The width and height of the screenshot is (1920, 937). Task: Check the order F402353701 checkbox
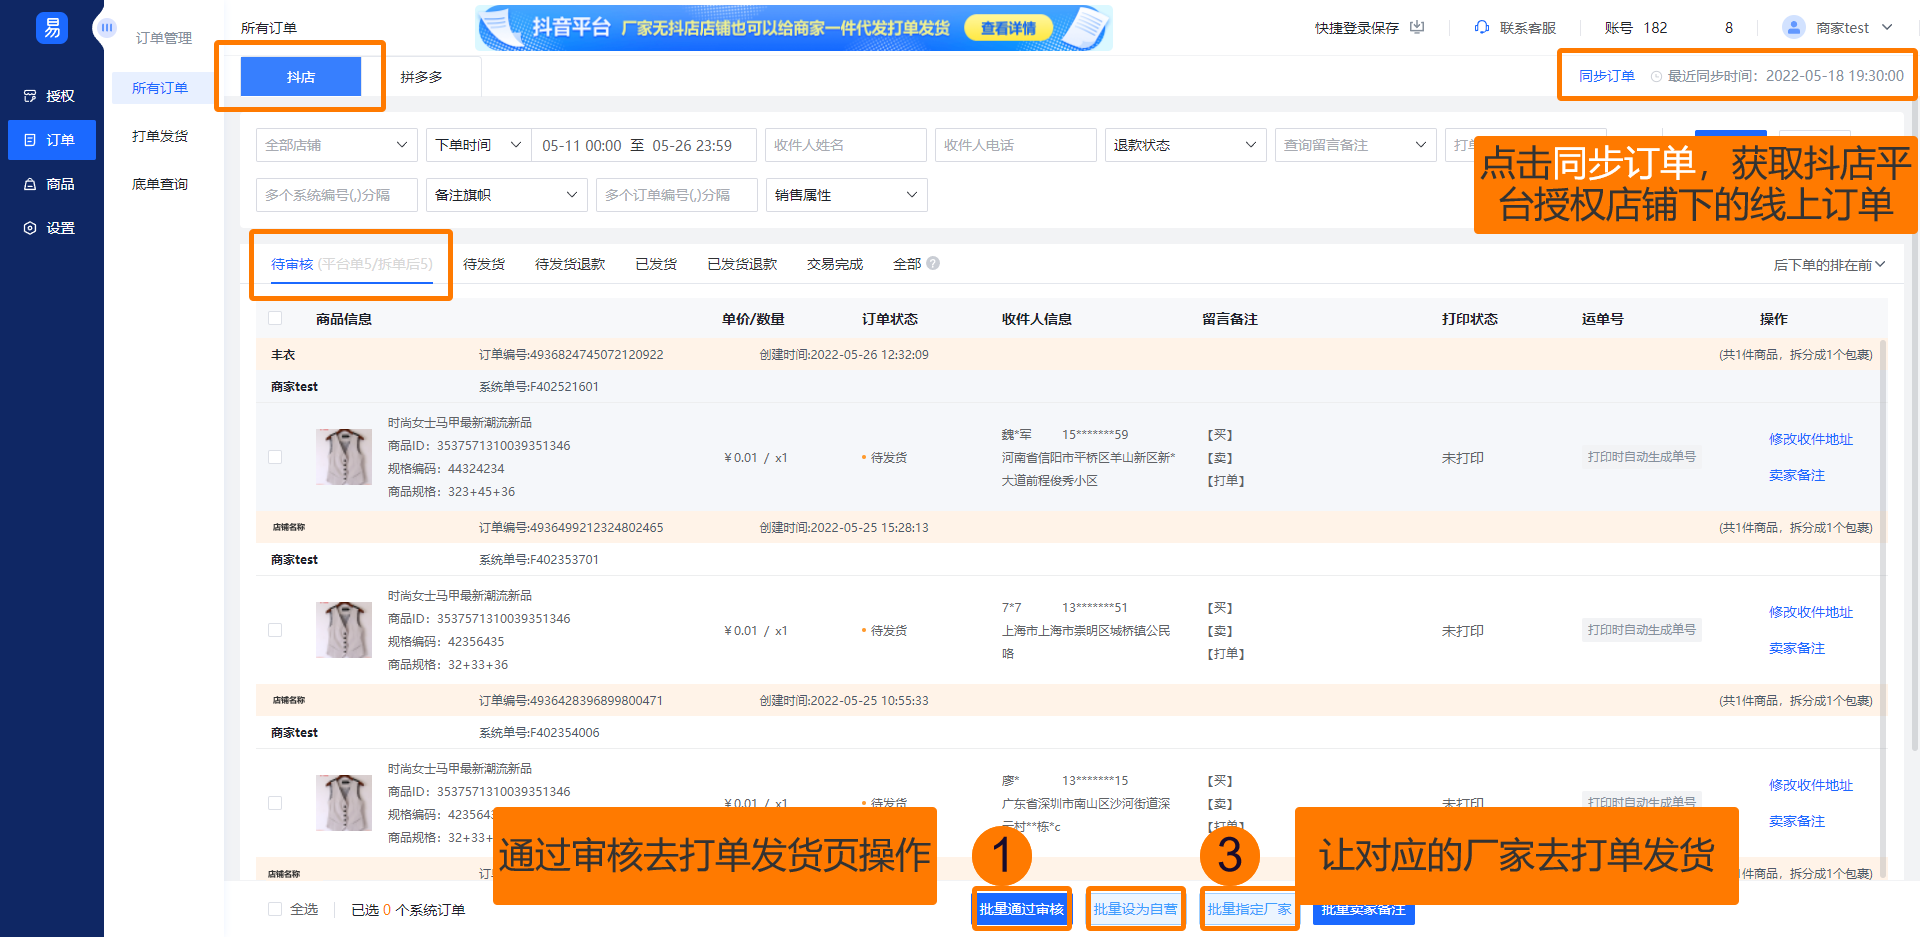coord(275,630)
